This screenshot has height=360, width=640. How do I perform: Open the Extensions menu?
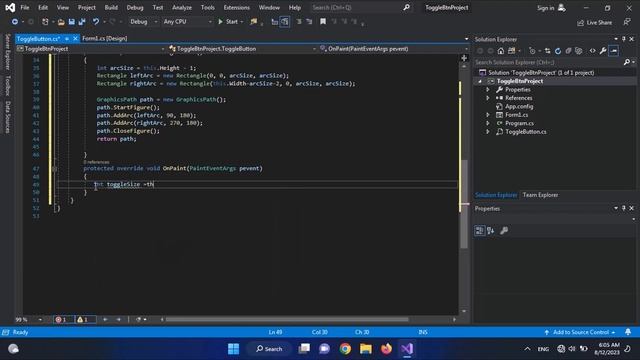(237, 7)
